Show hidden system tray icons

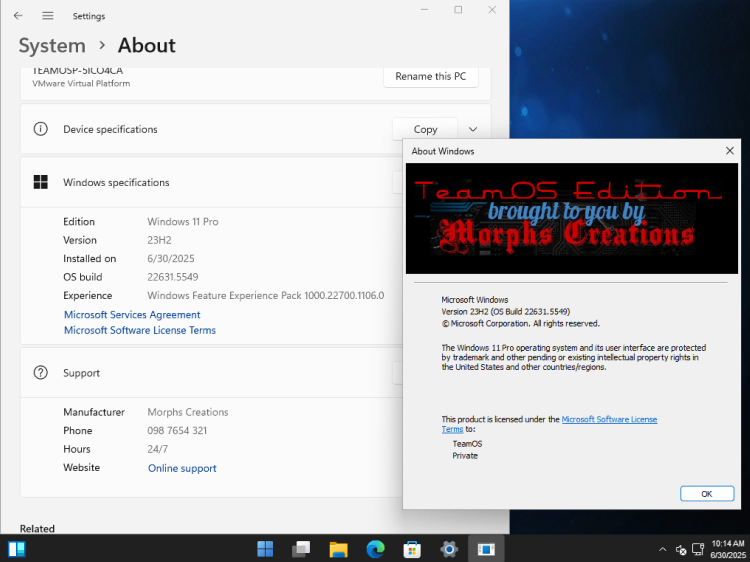(662, 549)
